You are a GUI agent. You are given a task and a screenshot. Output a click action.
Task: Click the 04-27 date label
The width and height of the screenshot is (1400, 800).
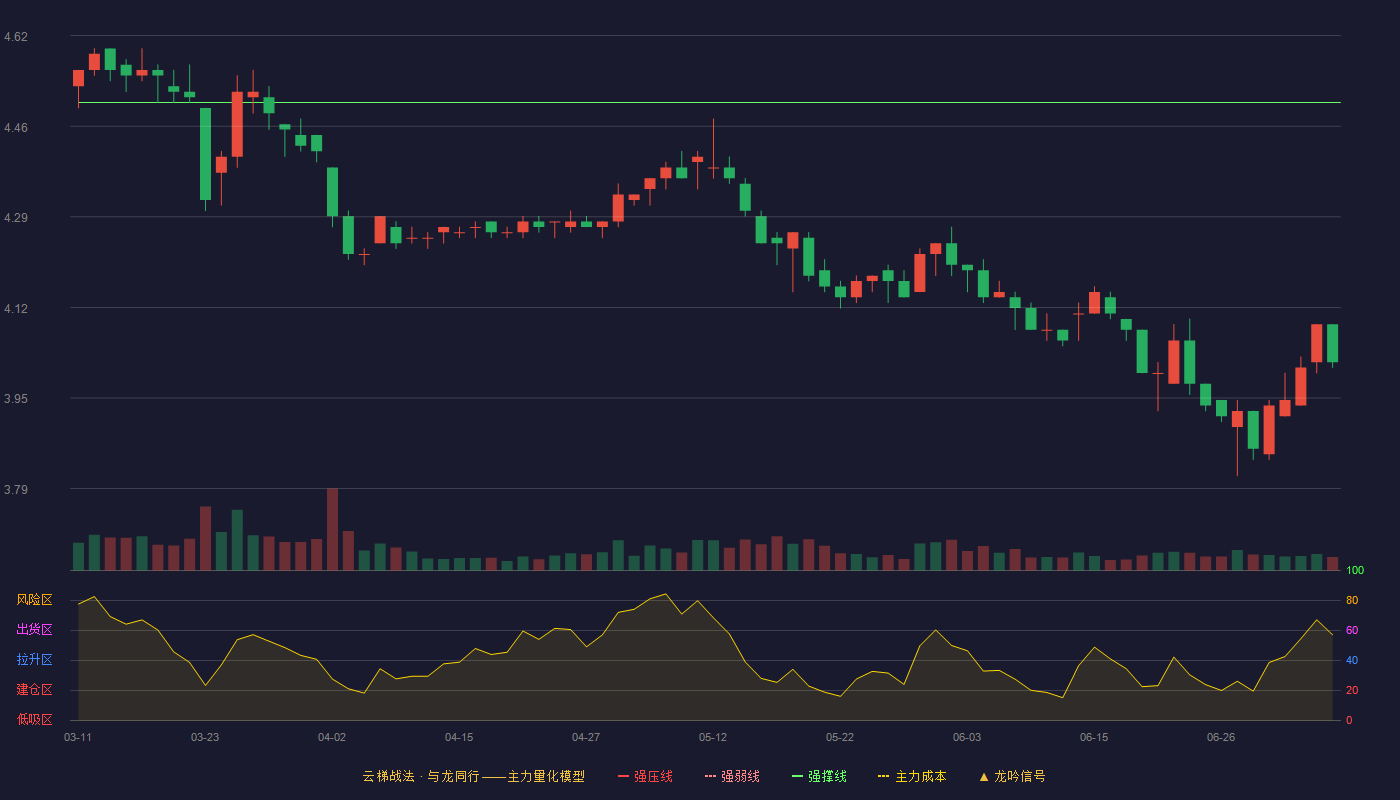click(586, 737)
